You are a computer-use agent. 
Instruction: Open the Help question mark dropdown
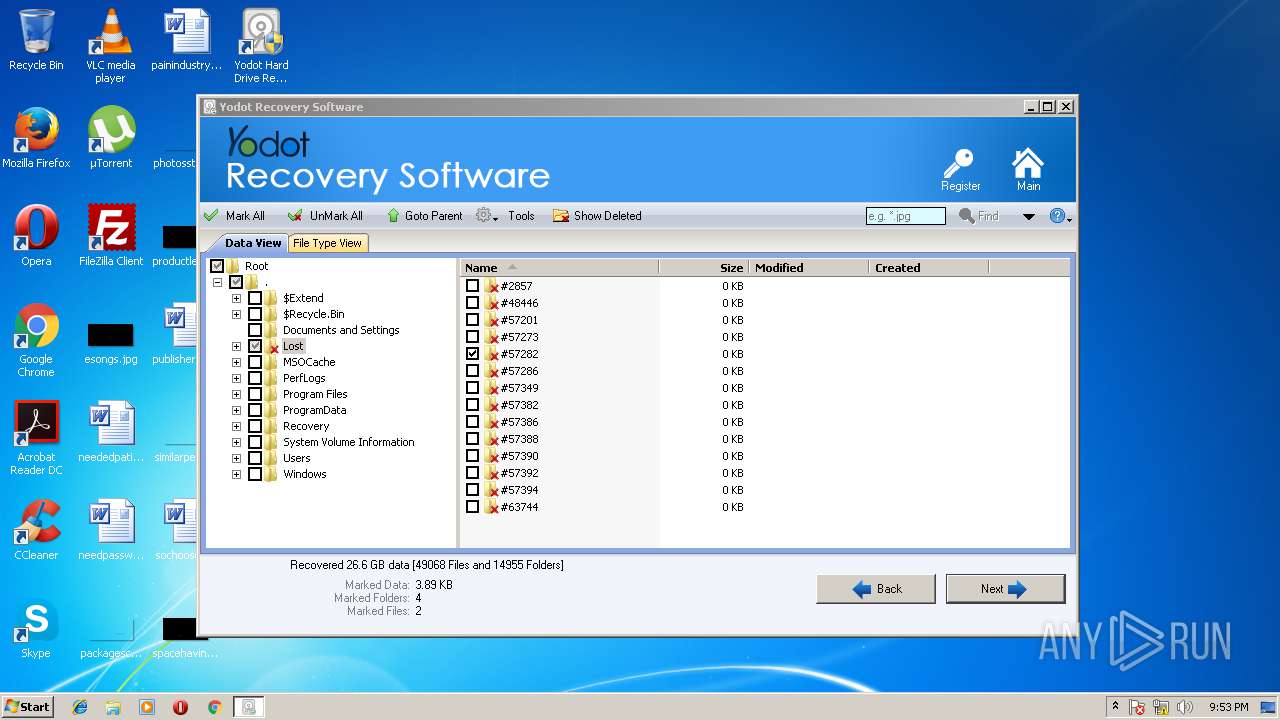click(x=1060, y=216)
